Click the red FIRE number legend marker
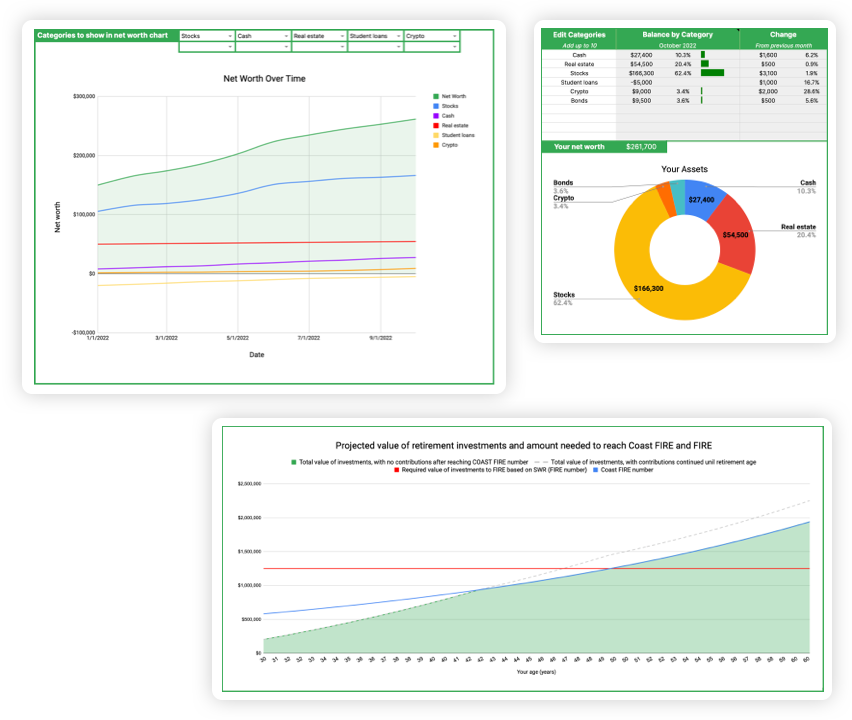 397,469
